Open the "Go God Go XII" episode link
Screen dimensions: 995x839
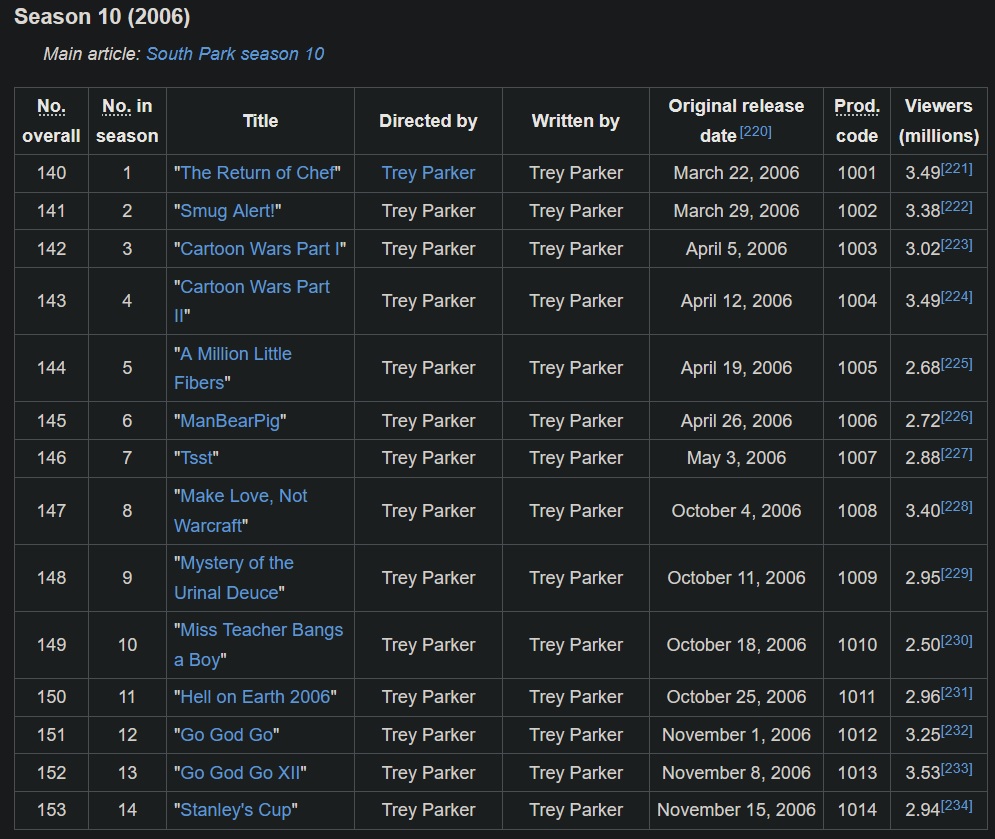tap(241, 772)
